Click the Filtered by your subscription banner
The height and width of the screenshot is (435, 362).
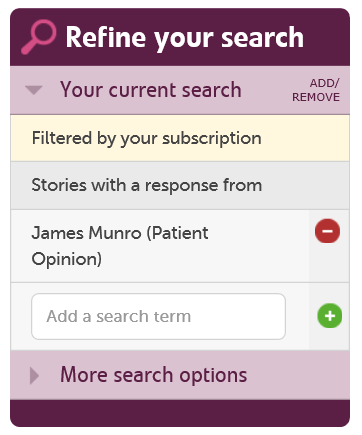pos(180,138)
